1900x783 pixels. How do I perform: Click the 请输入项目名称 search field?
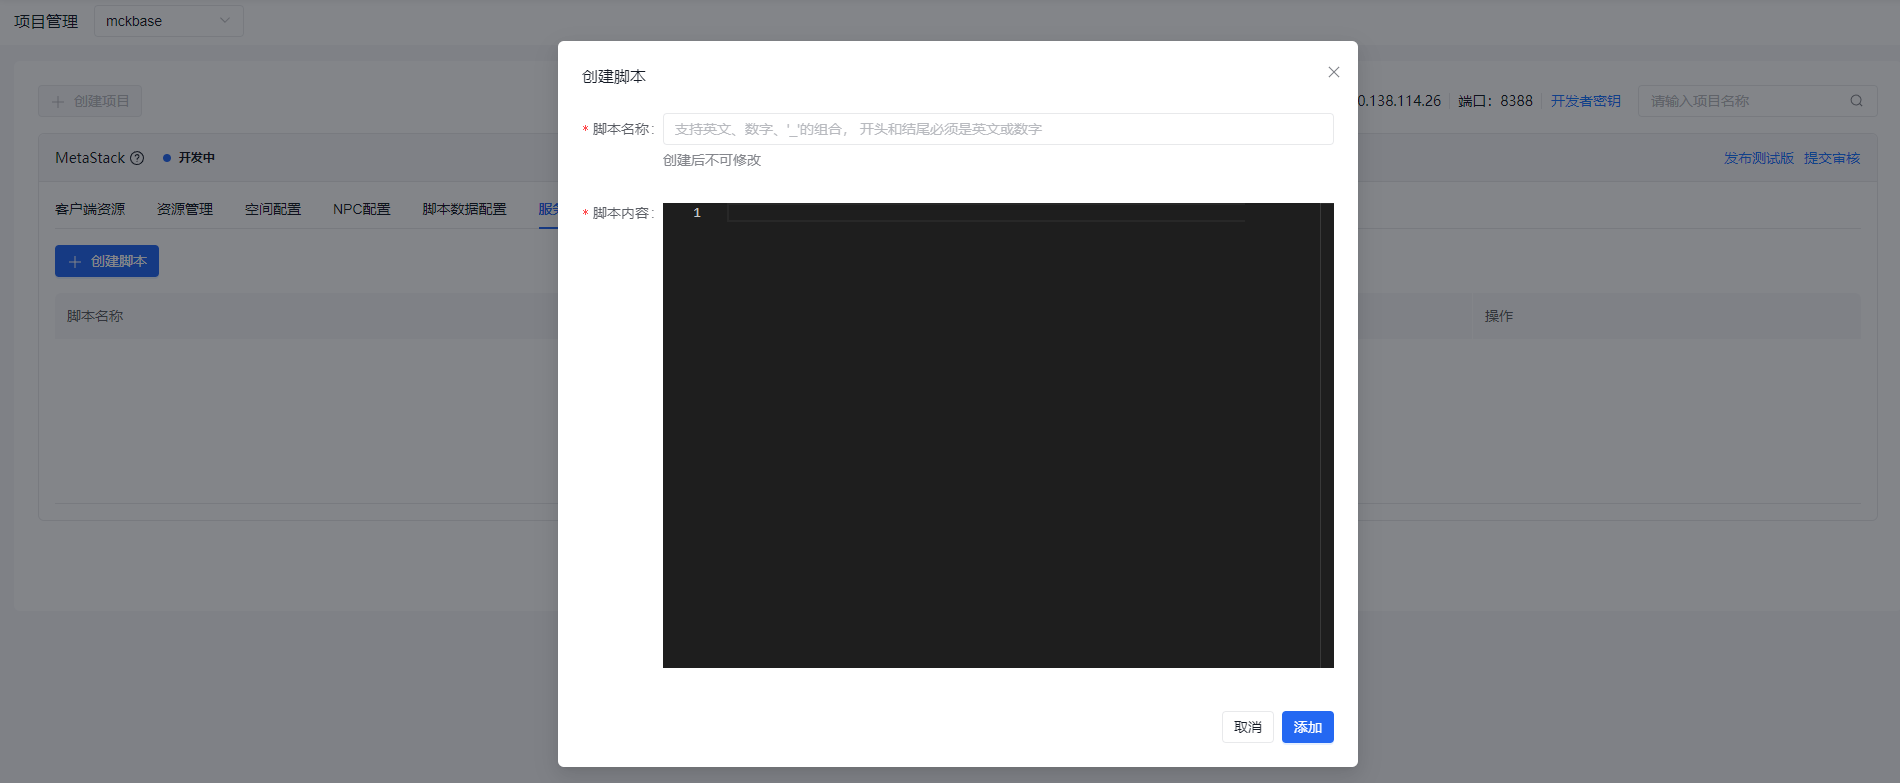[1745, 101]
